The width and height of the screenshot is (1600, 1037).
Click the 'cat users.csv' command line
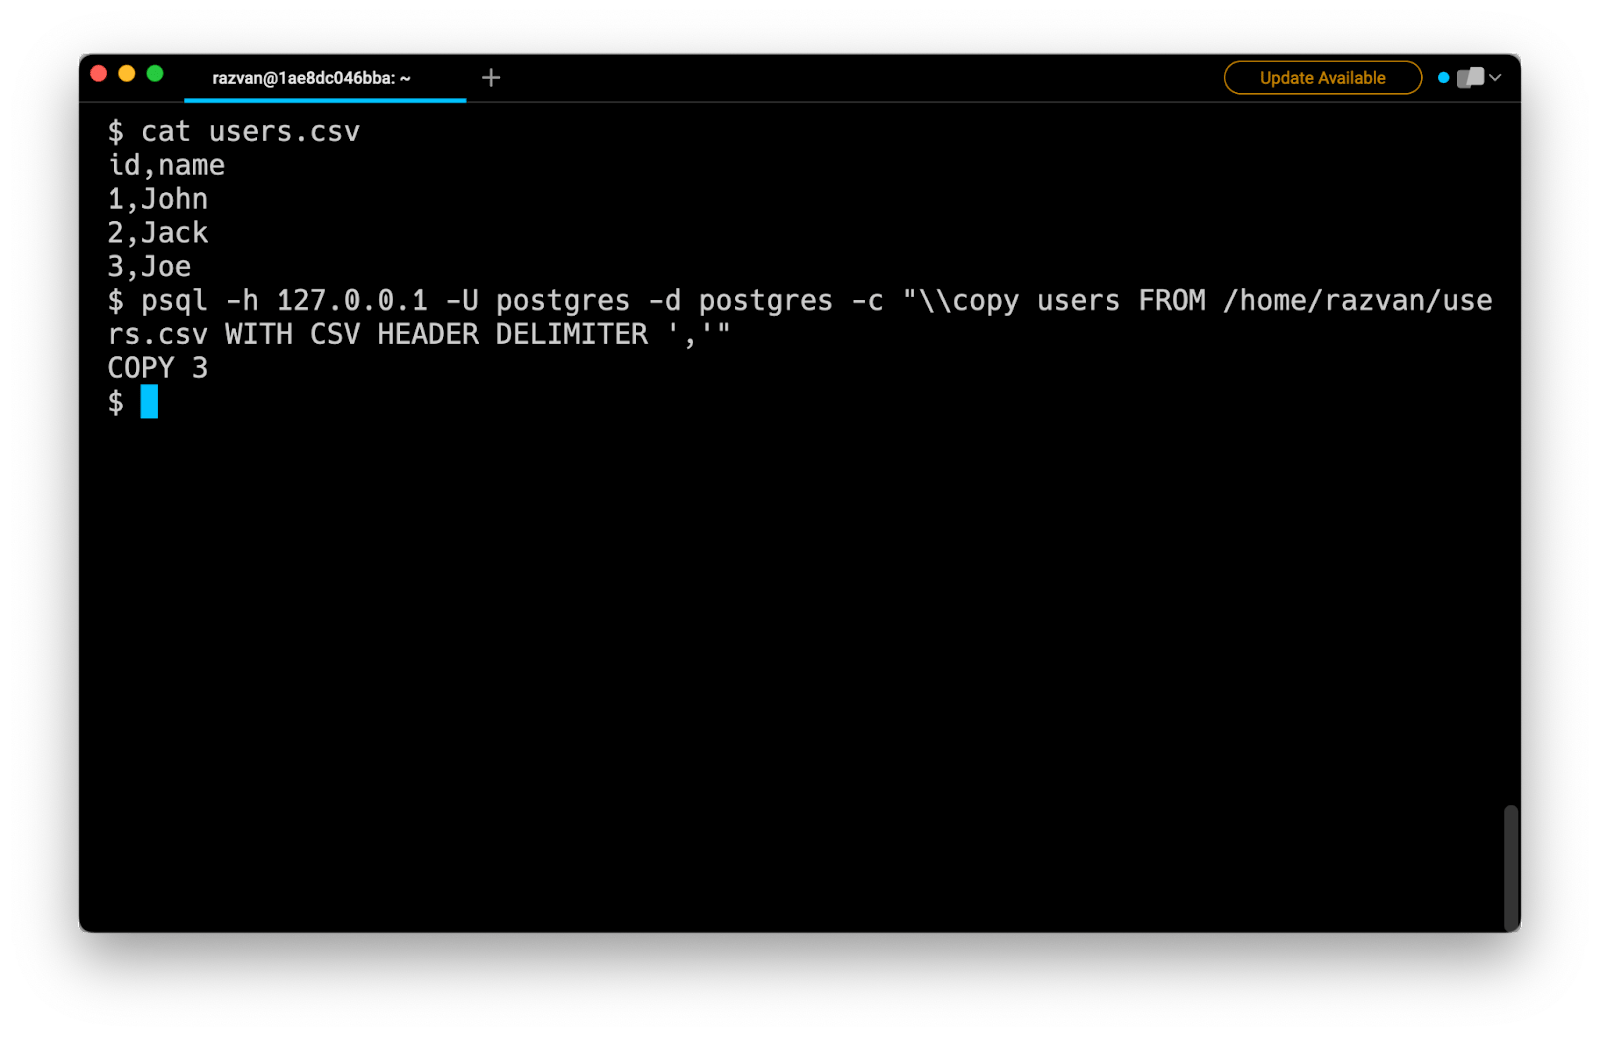[x=249, y=132]
